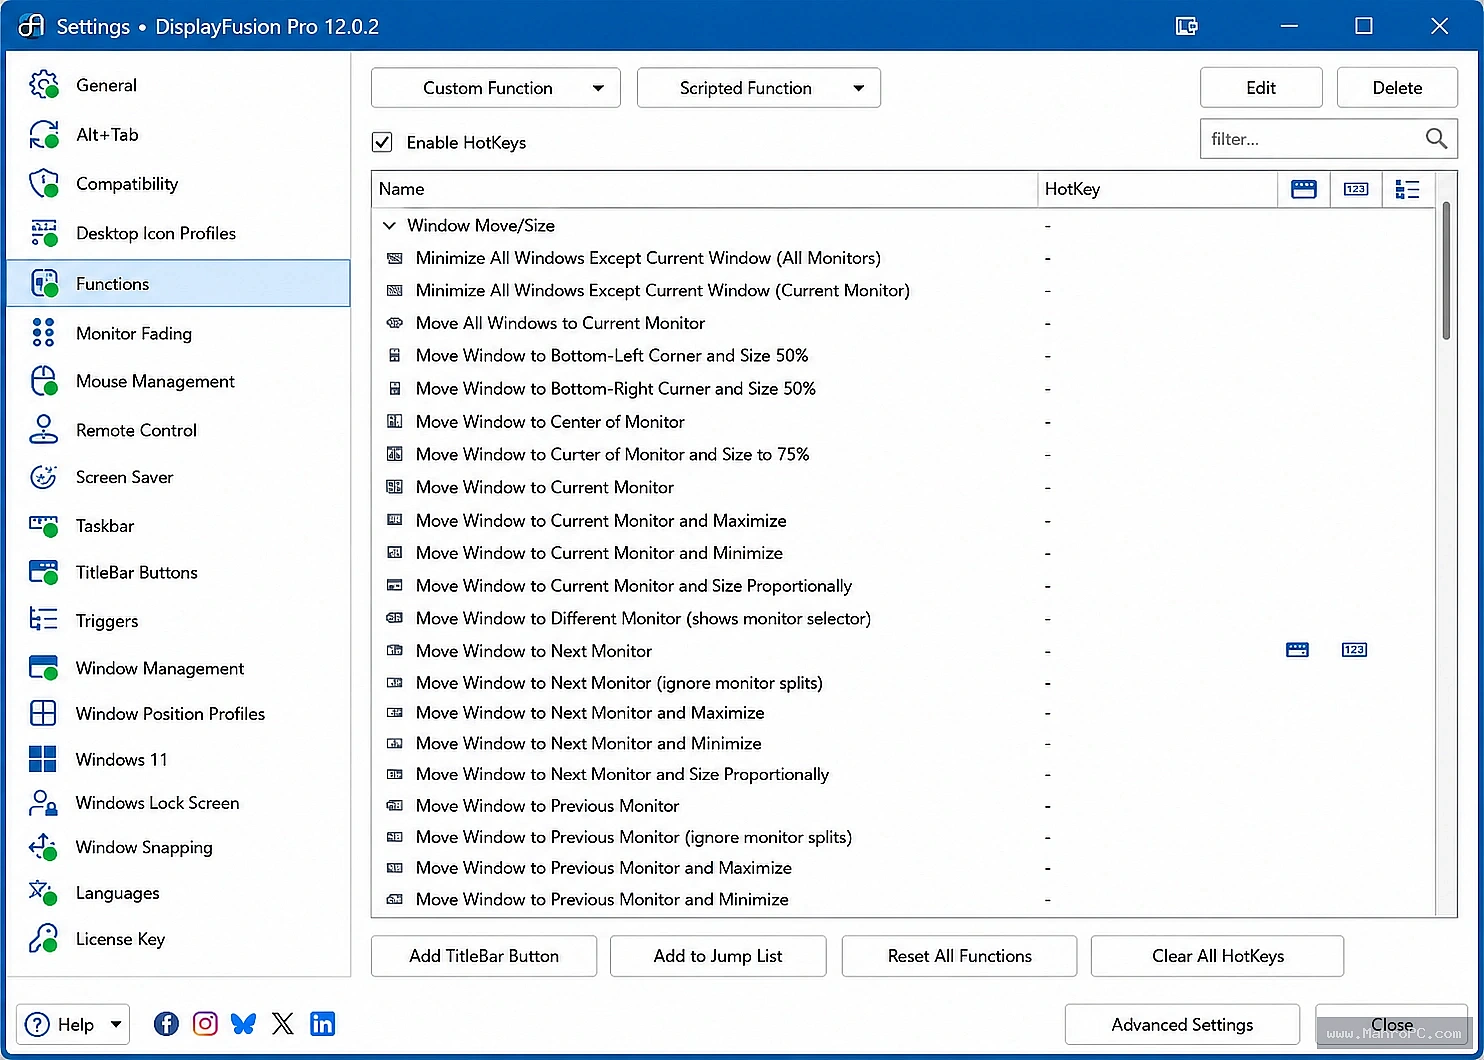Image resolution: width=1484 pixels, height=1060 pixels.
Task: Open the Scripted Function dropdown
Action: tap(759, 88)
